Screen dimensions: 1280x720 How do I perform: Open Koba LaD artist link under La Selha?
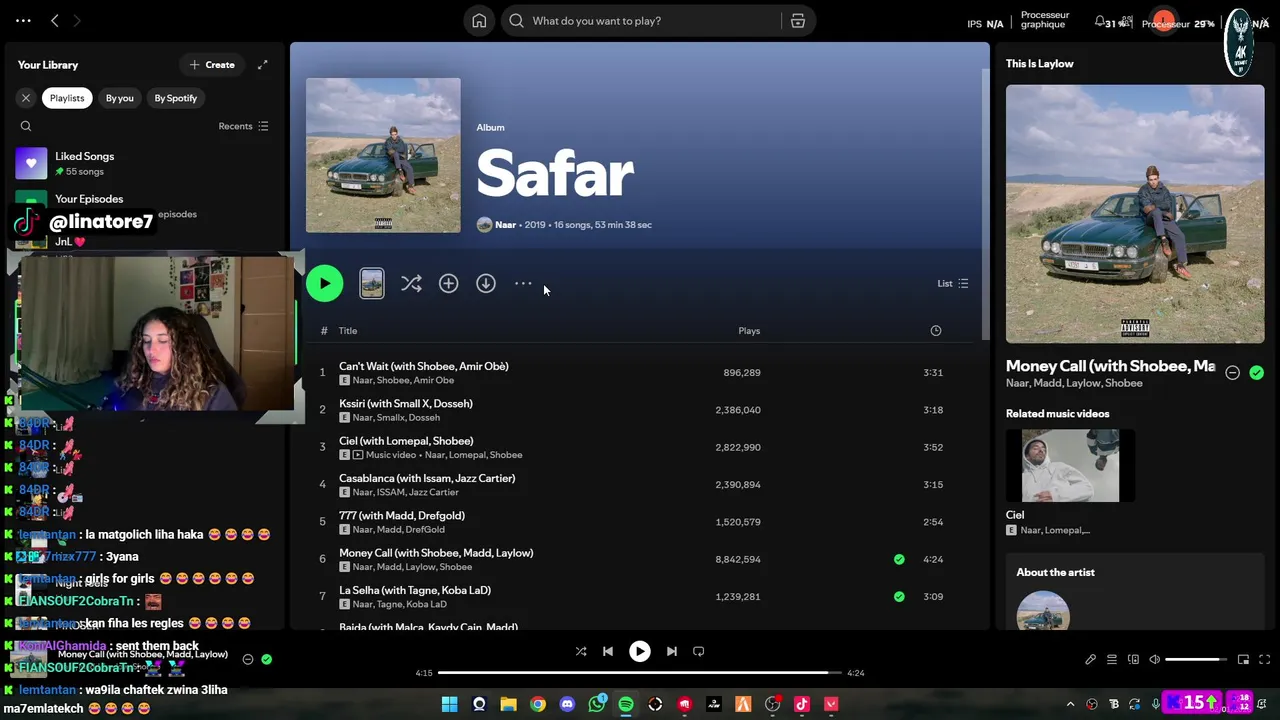click(426, 604)
